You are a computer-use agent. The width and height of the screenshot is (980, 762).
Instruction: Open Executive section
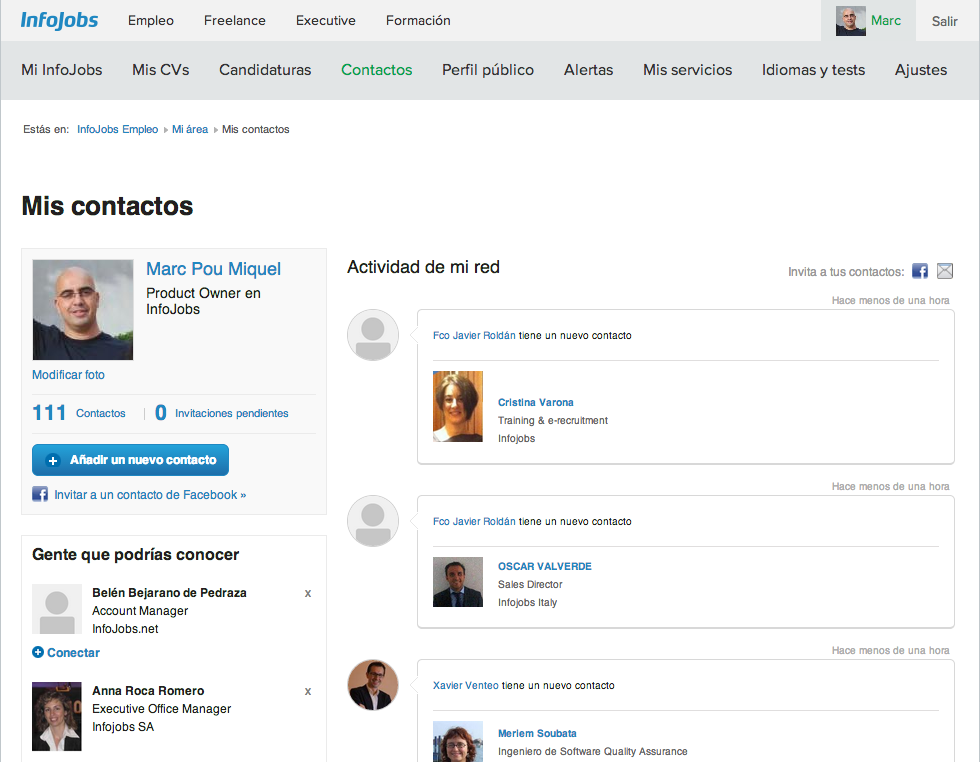pyautogui.click(x=326, y=21)
